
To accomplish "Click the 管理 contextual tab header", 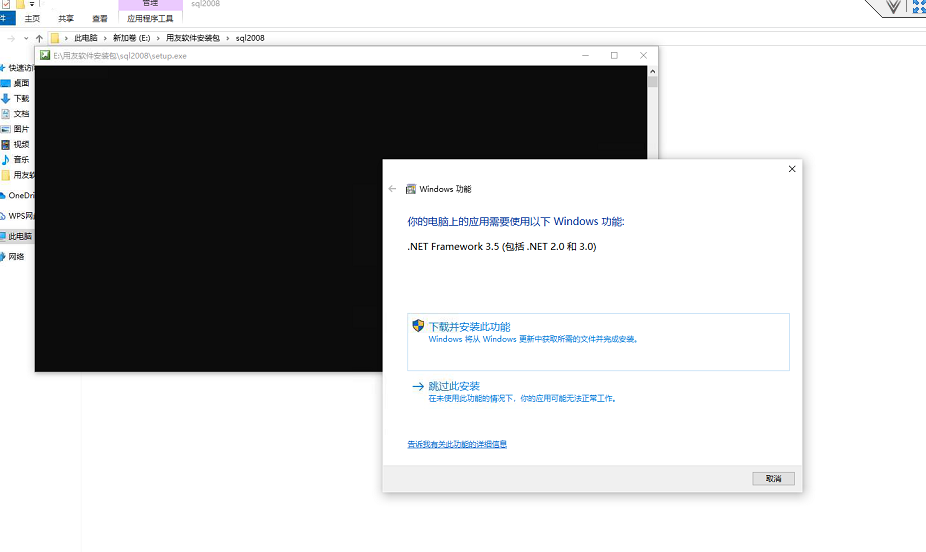I will pos(150,4).
